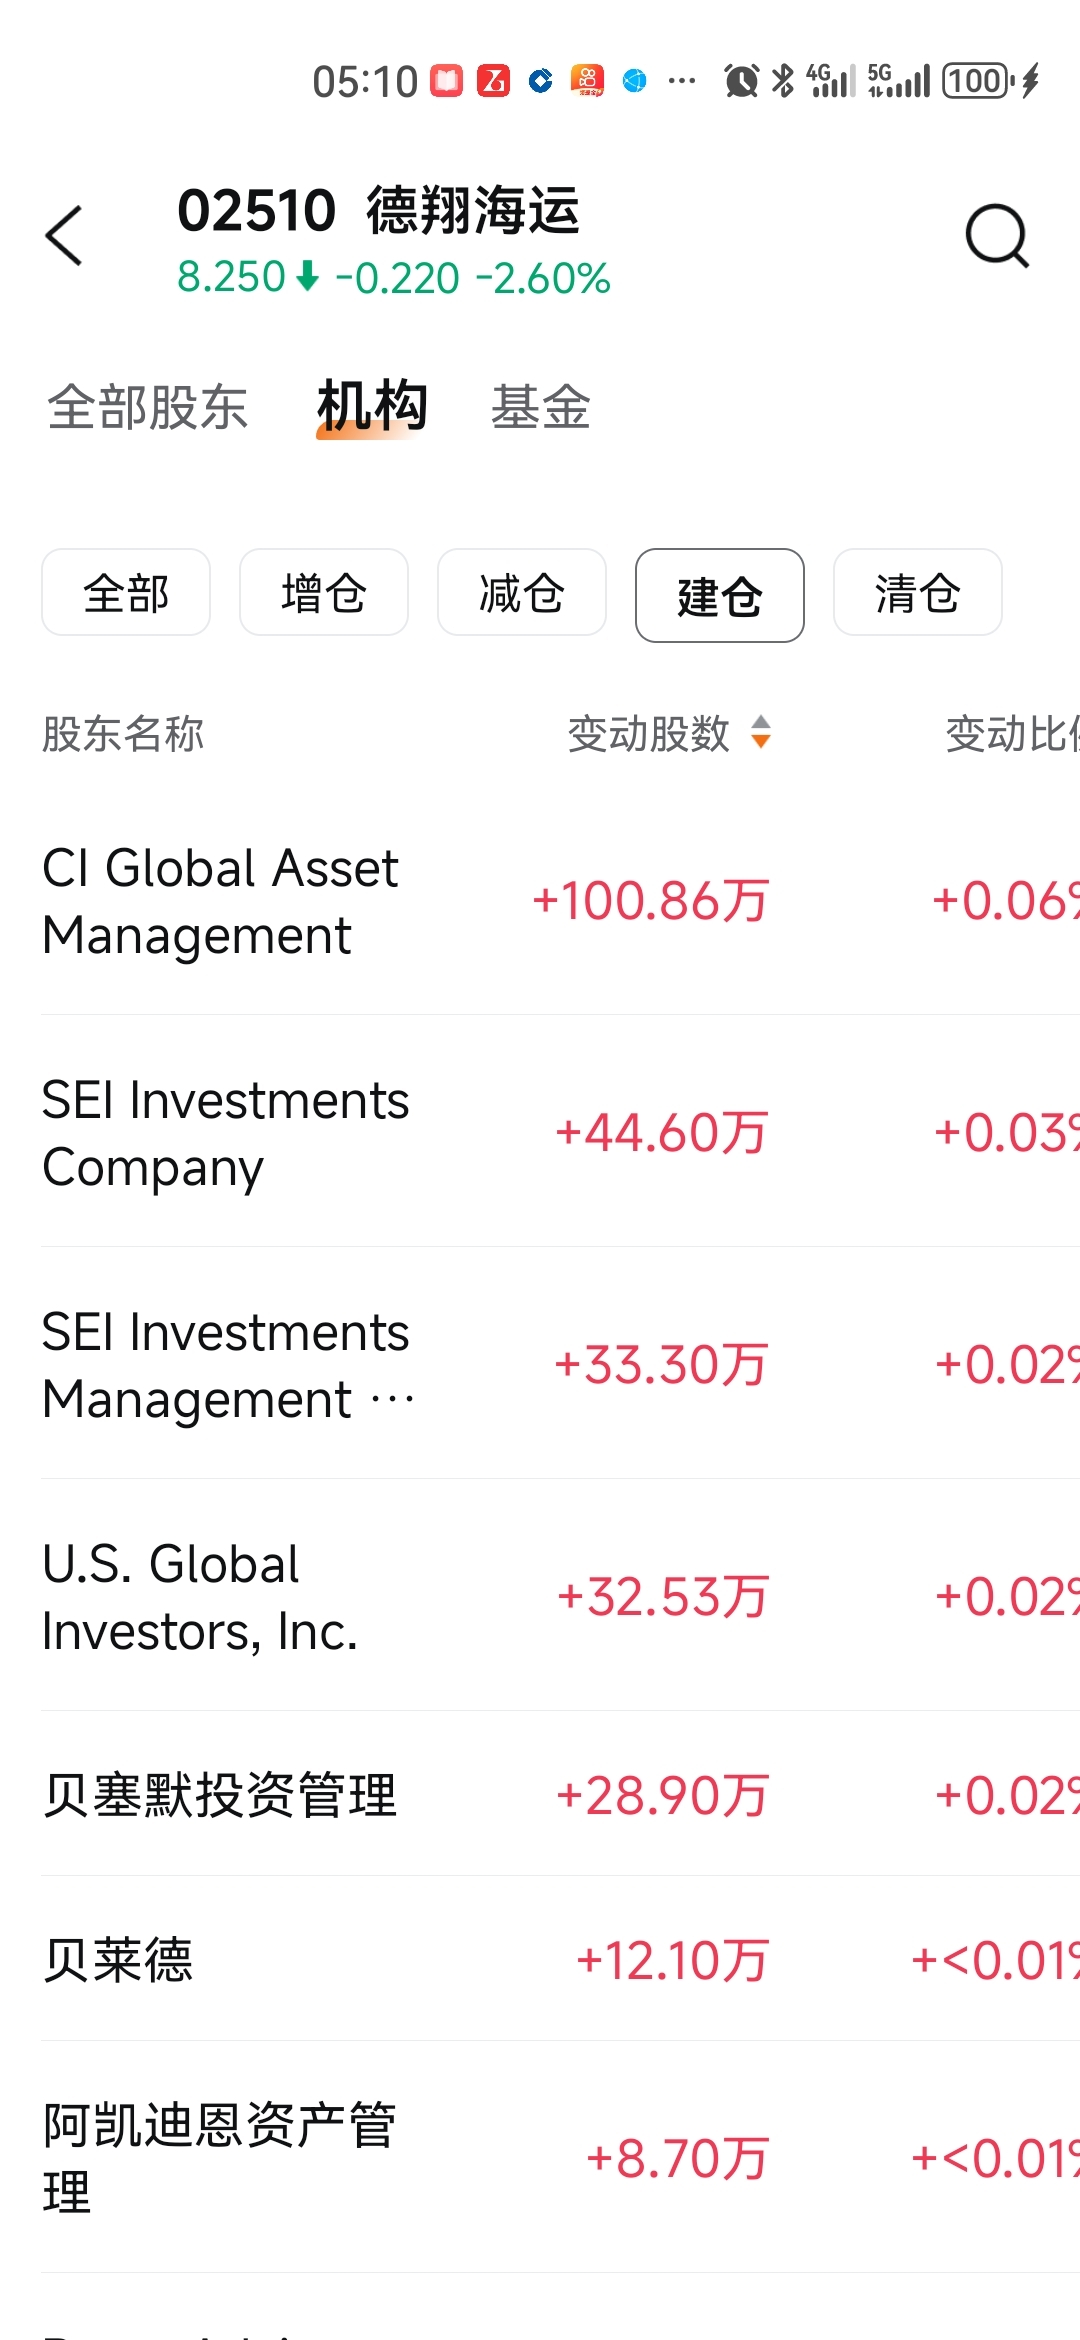Sort by 变动股数 arrow indicator
The height and width of the screenshot is (2340, 1080).
pyautogui.click(x=761, y=733)
